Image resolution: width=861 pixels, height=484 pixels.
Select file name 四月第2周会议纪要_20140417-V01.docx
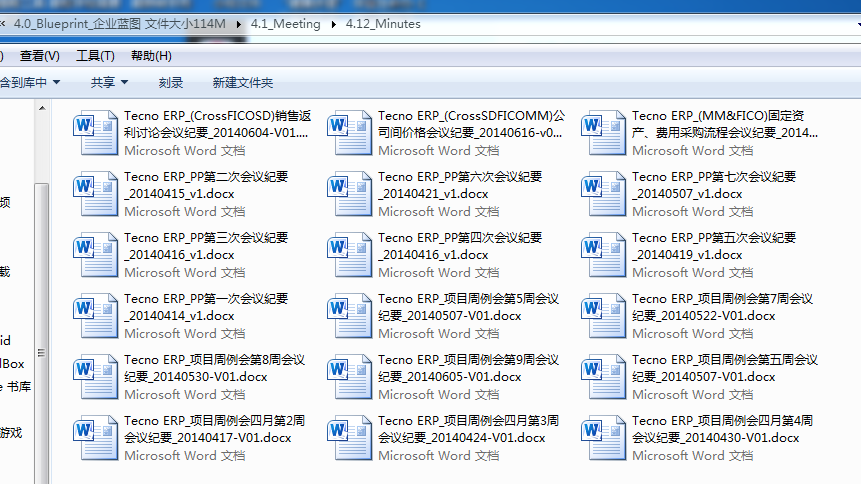coord(214,429)
